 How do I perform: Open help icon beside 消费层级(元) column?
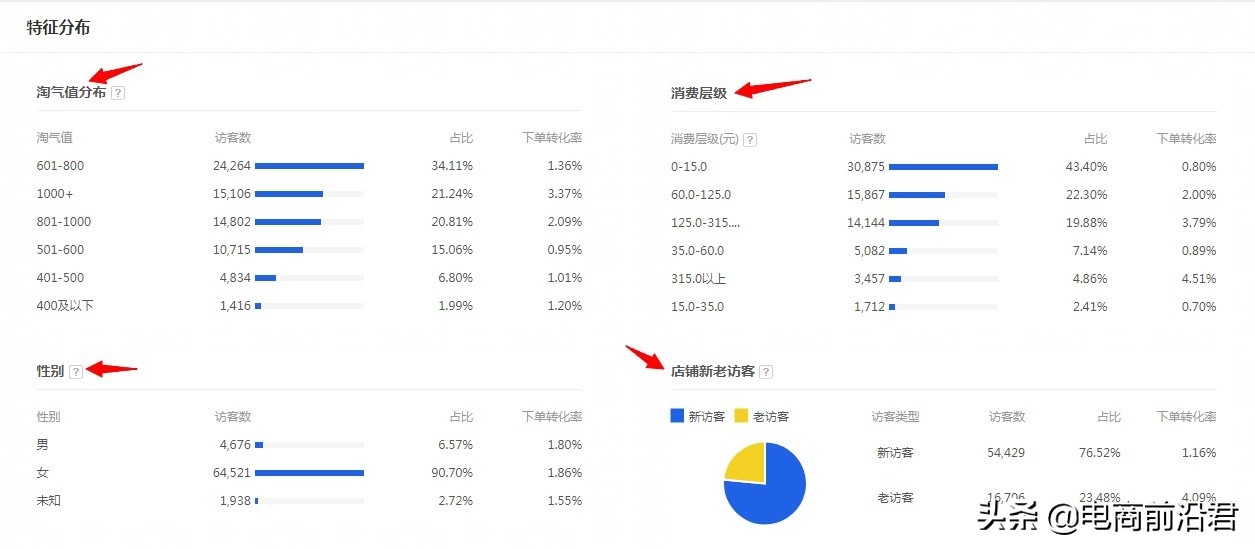pos(750,140)
